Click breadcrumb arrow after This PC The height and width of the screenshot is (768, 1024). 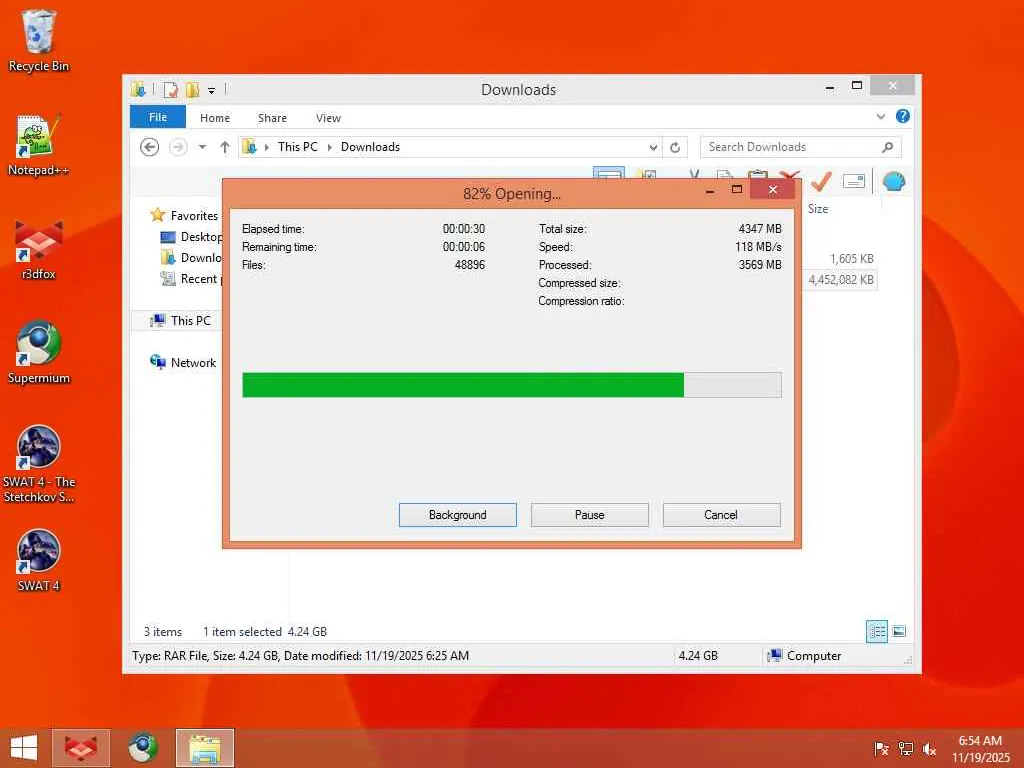pos(329,148)
